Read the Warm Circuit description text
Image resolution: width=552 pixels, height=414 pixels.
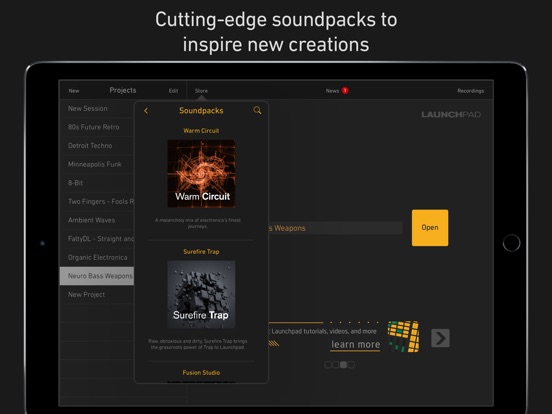pyautogui.click(x=197, y=223)
